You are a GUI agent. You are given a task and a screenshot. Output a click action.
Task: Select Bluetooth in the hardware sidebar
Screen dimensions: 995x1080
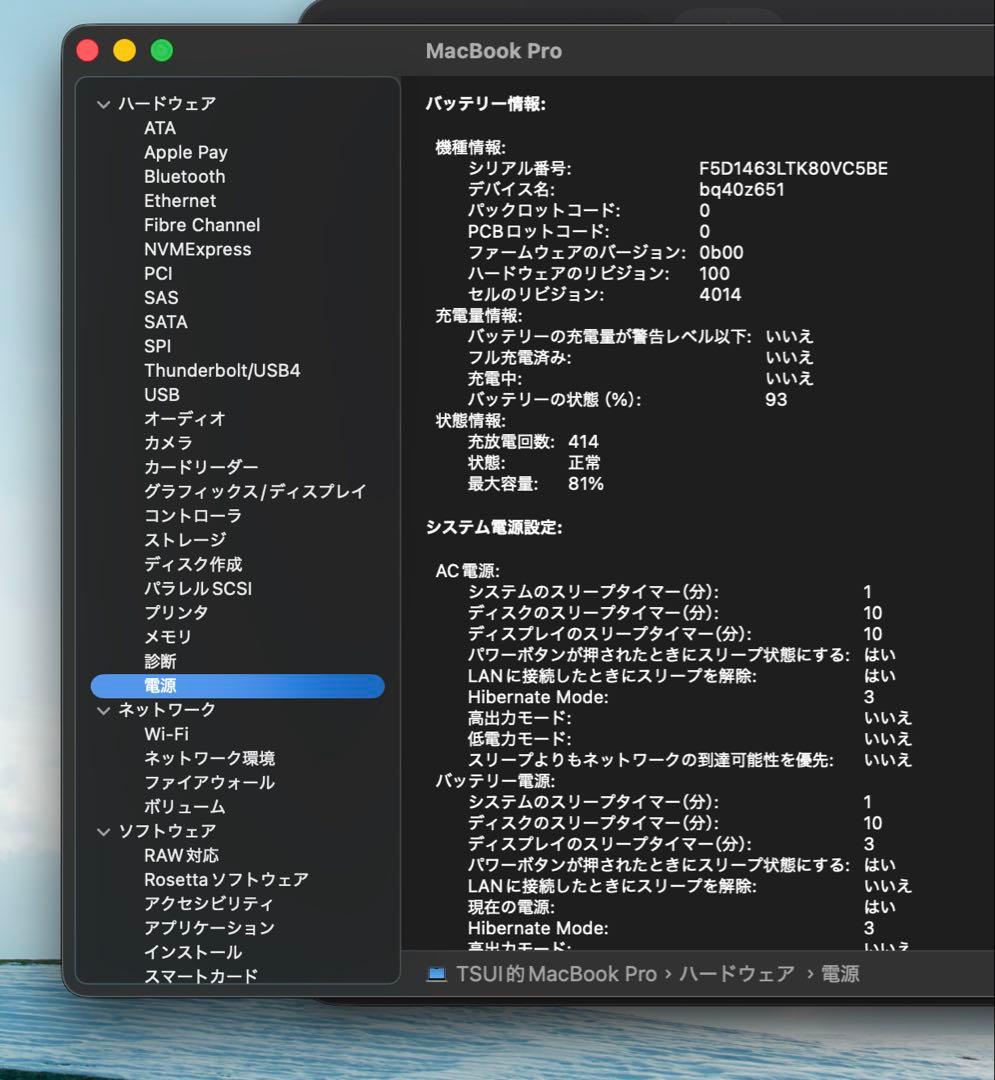pos(185,176)
